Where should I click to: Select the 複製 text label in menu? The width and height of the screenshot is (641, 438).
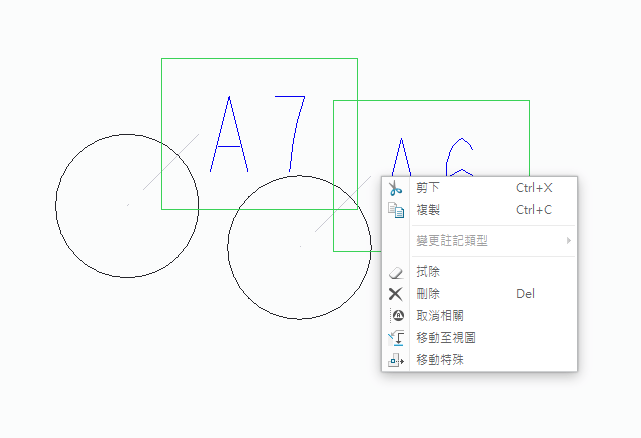coord(428,210)
